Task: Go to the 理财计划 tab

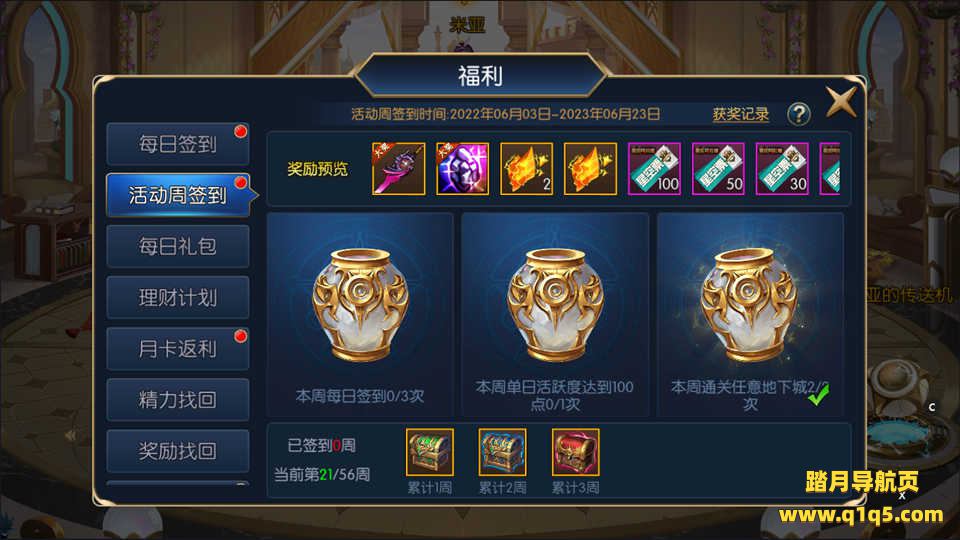Action: (178, 298)
